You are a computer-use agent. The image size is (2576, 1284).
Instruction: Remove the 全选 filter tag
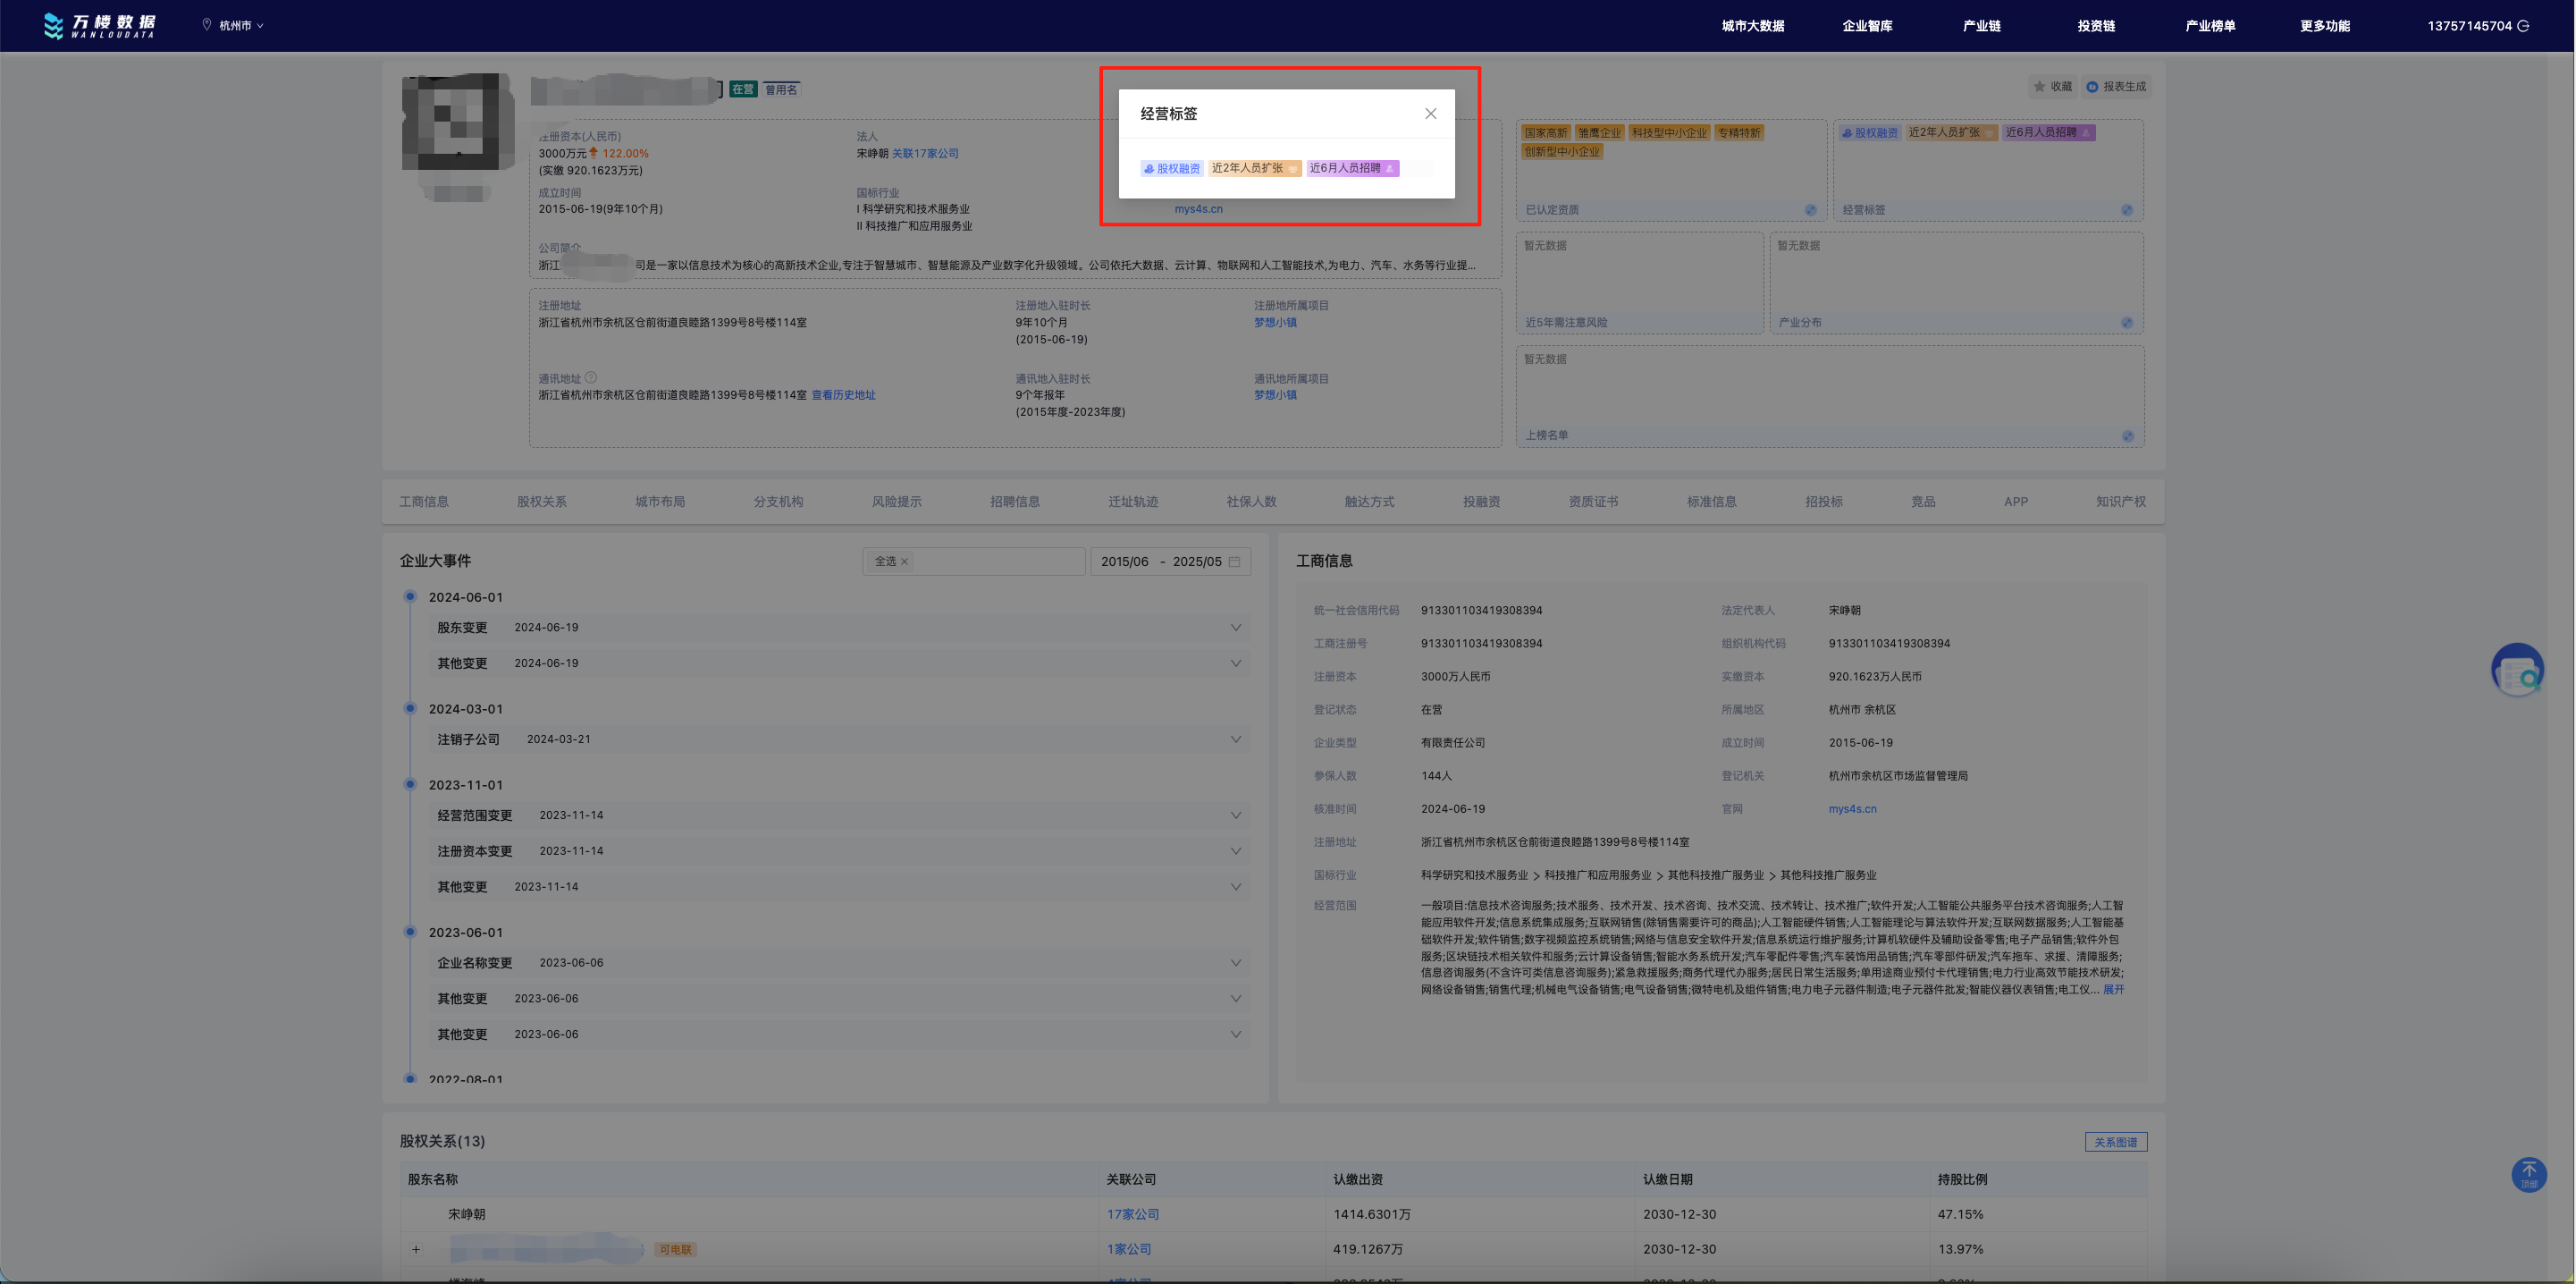(x=904, y=562)
